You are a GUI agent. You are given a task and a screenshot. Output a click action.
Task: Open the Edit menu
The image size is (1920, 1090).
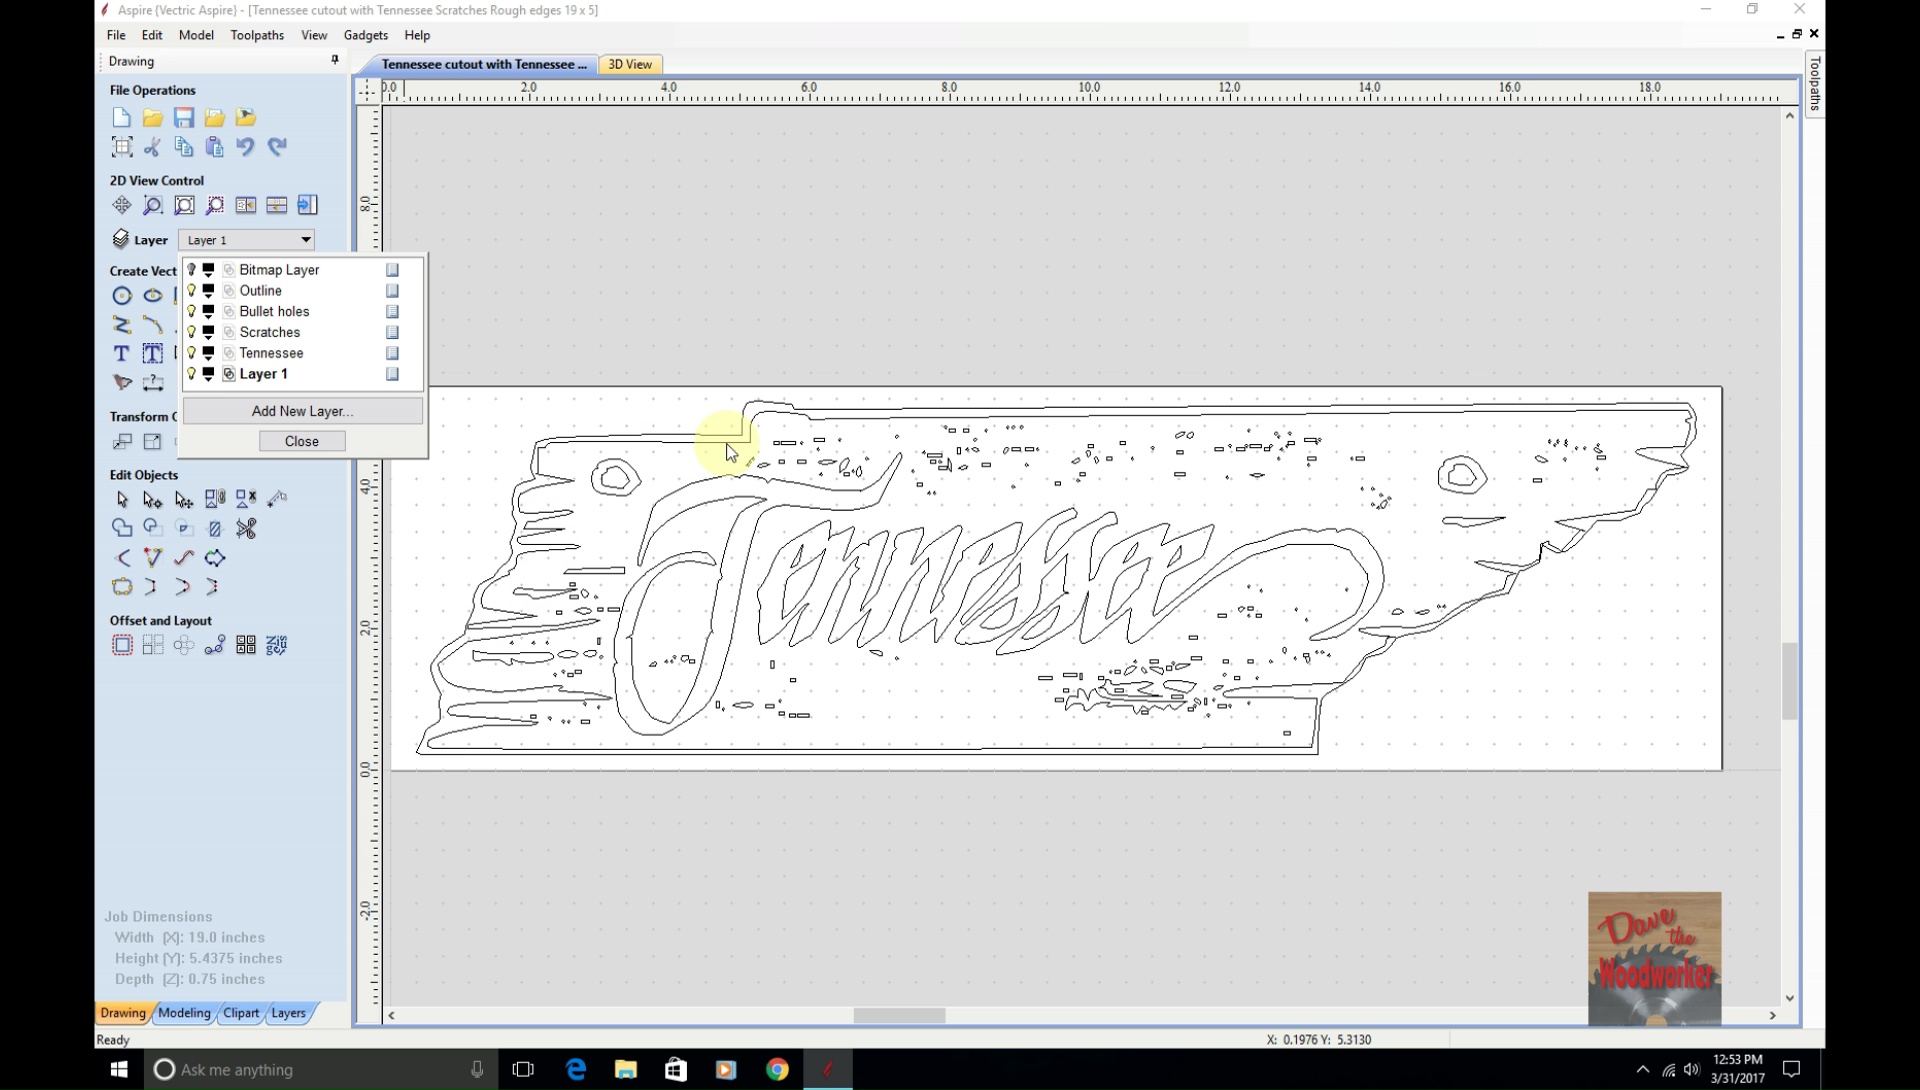(152, 35)
